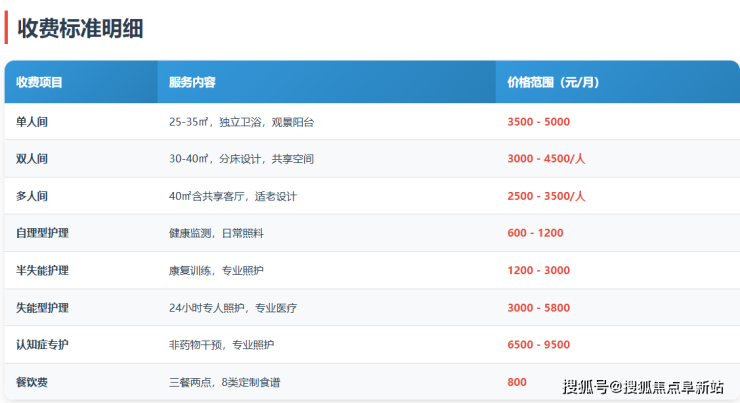Select the 收费项目 column header
This screenshot has width=740, height=403.
point(40,82)
